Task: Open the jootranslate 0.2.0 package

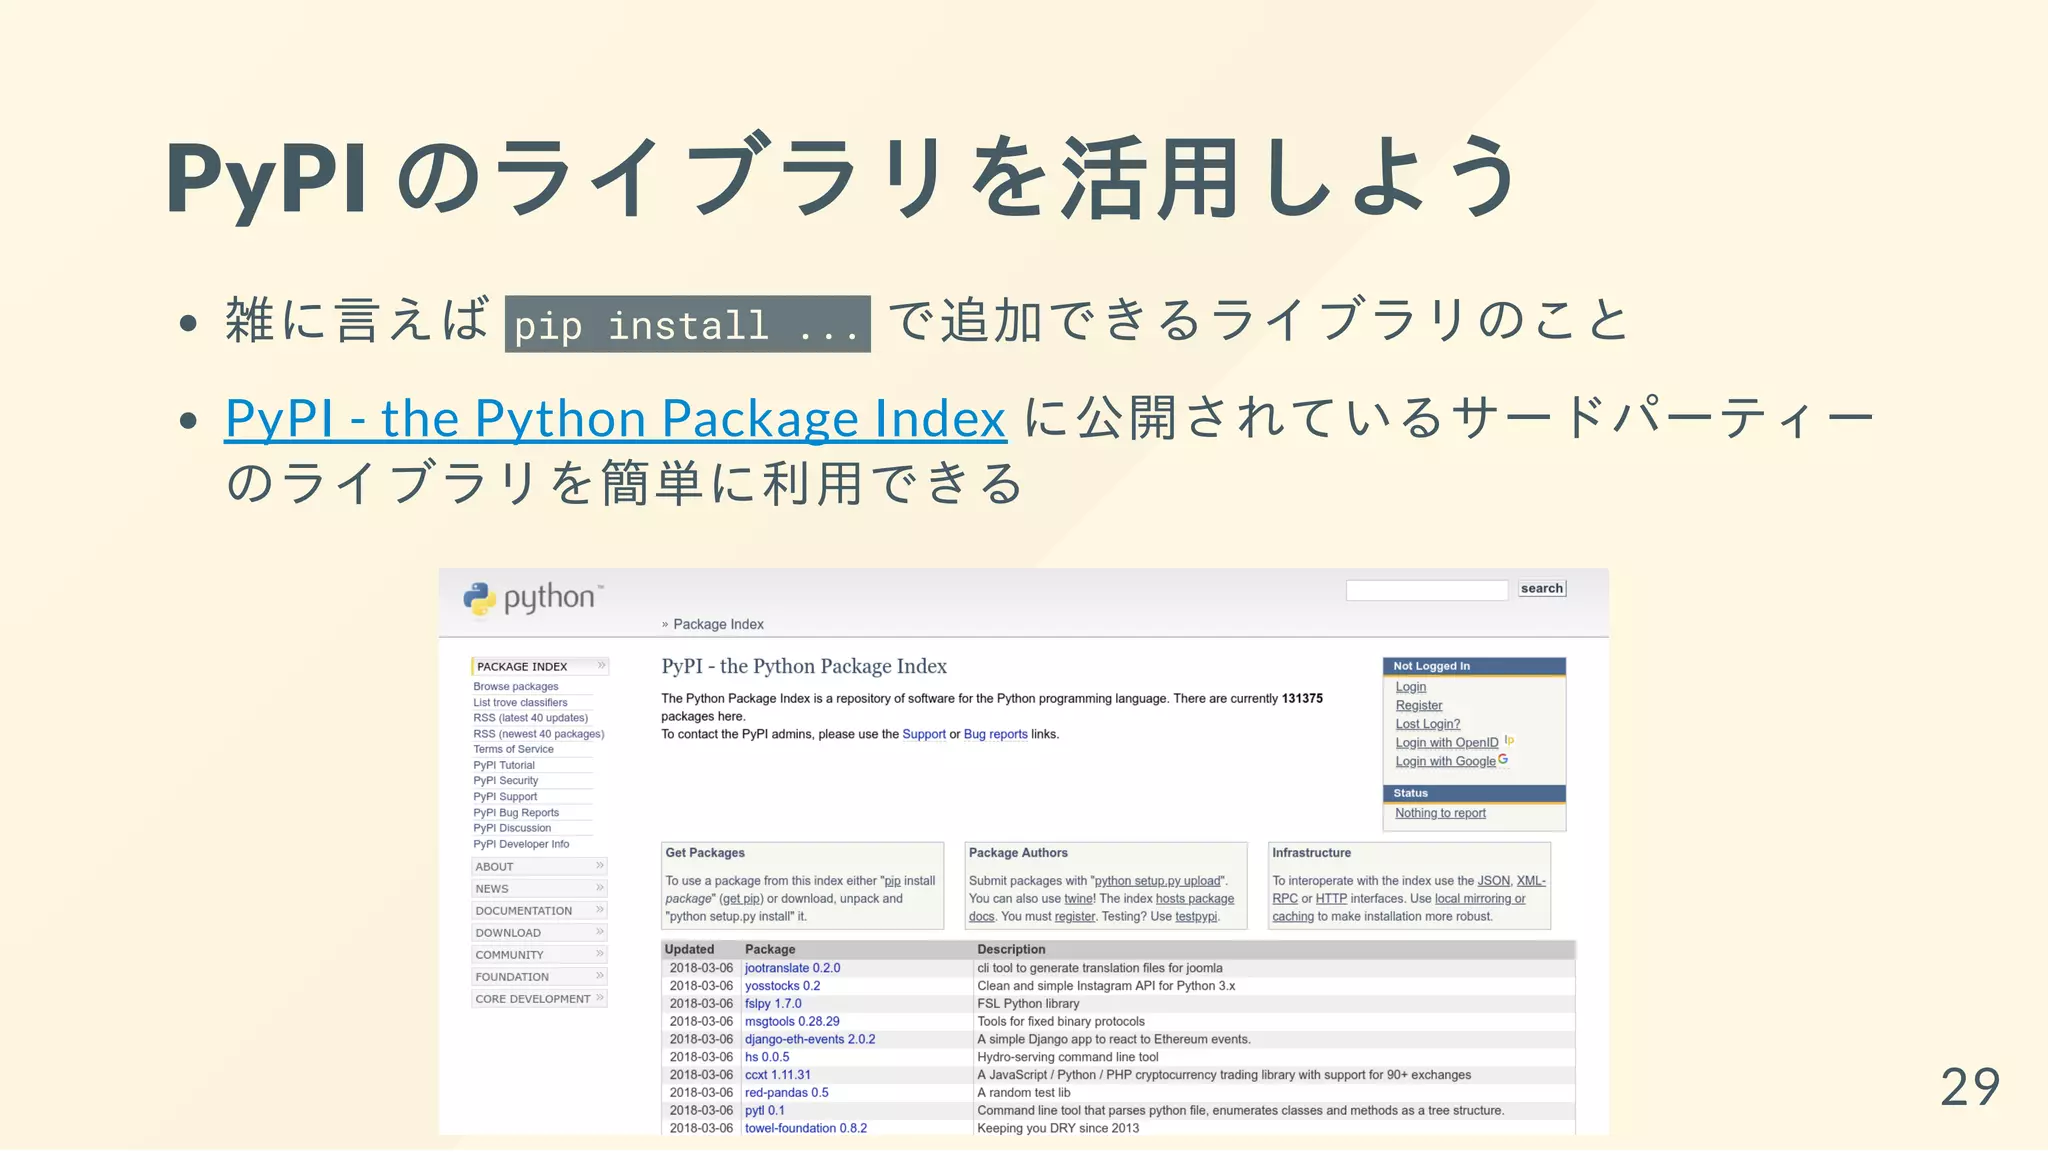Action: pos(792,968)
